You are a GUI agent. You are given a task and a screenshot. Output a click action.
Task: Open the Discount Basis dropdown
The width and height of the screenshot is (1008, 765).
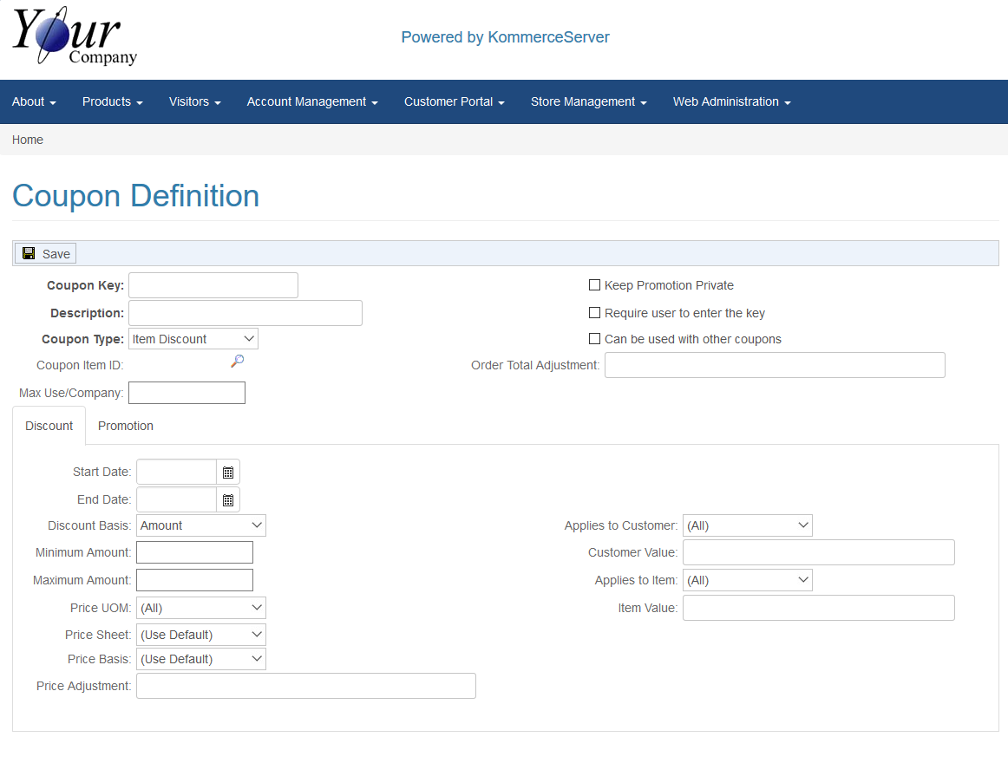(201, 526)
